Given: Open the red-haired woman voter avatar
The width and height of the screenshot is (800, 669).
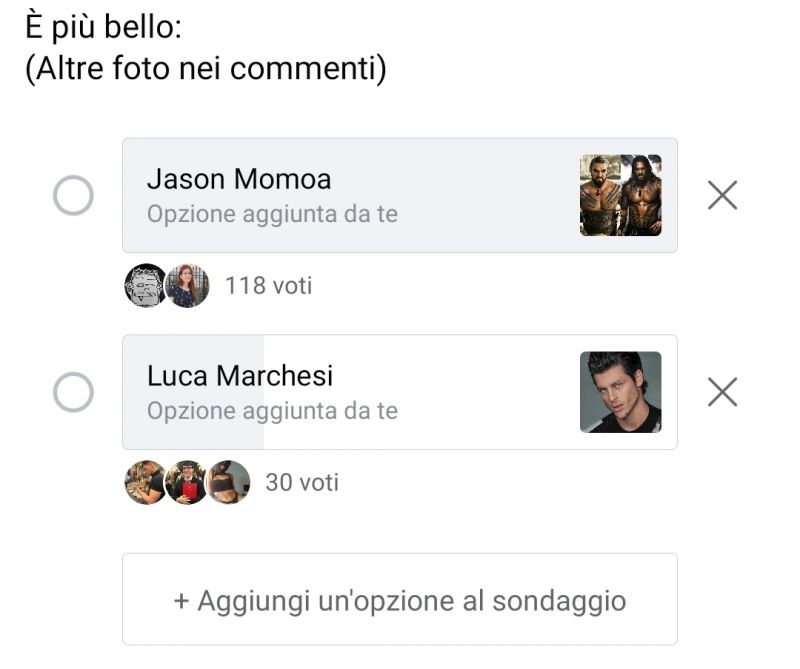Looking at the screenshot, I should click(x=187, y=286).
